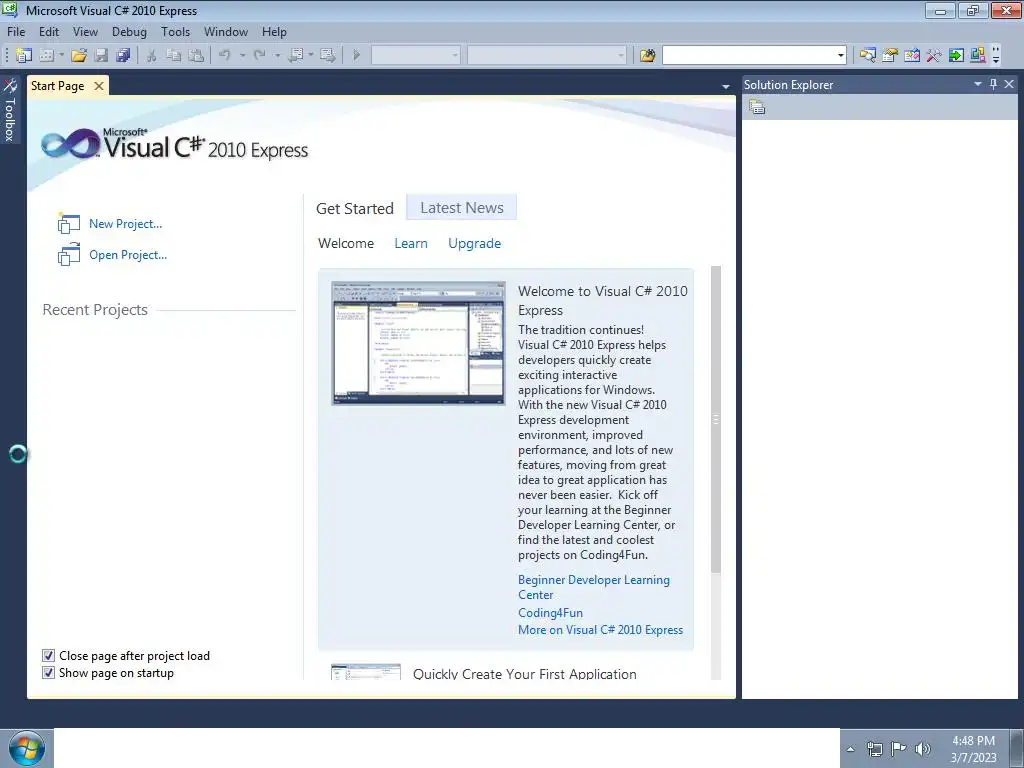This screenshot has height=768, width=1024.
Task: Open the View menu
Action: [x=86, y=31]
